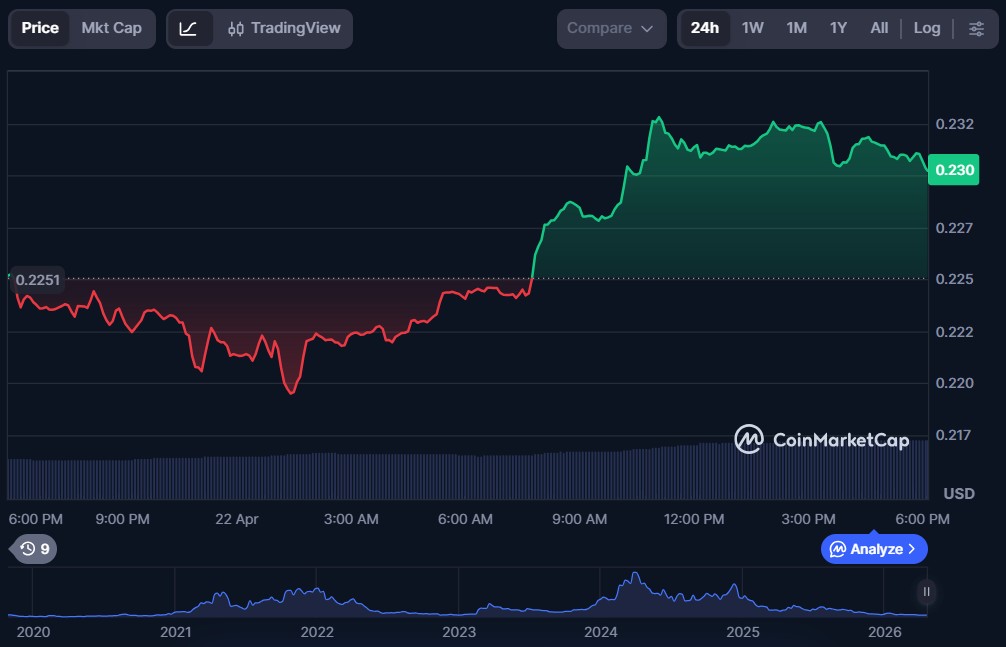Toggle Log scale on chart

pyautogui.click(x=927, y=28)
